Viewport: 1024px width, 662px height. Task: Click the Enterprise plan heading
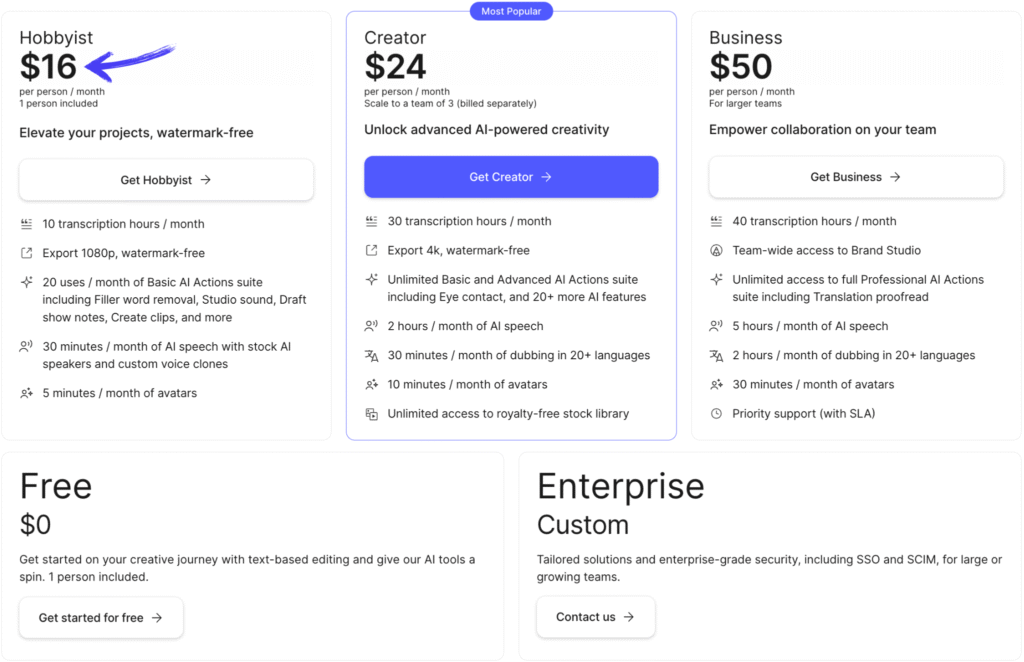click(x=620, y=486)
